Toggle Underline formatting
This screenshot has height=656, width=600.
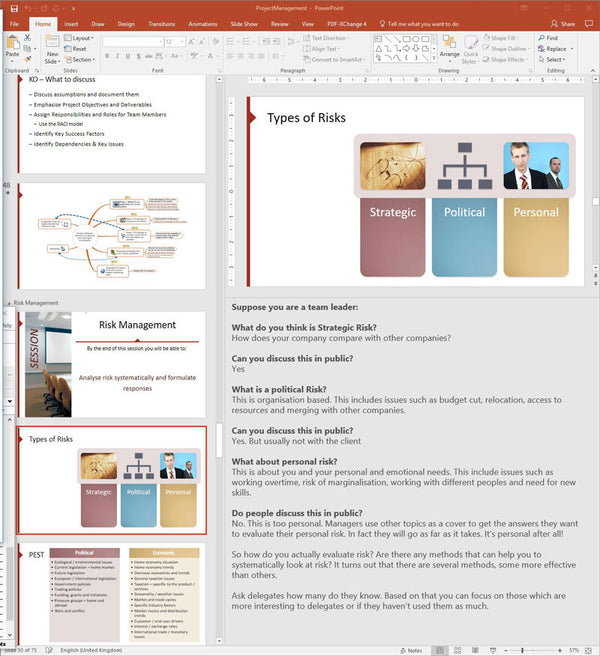128,56
